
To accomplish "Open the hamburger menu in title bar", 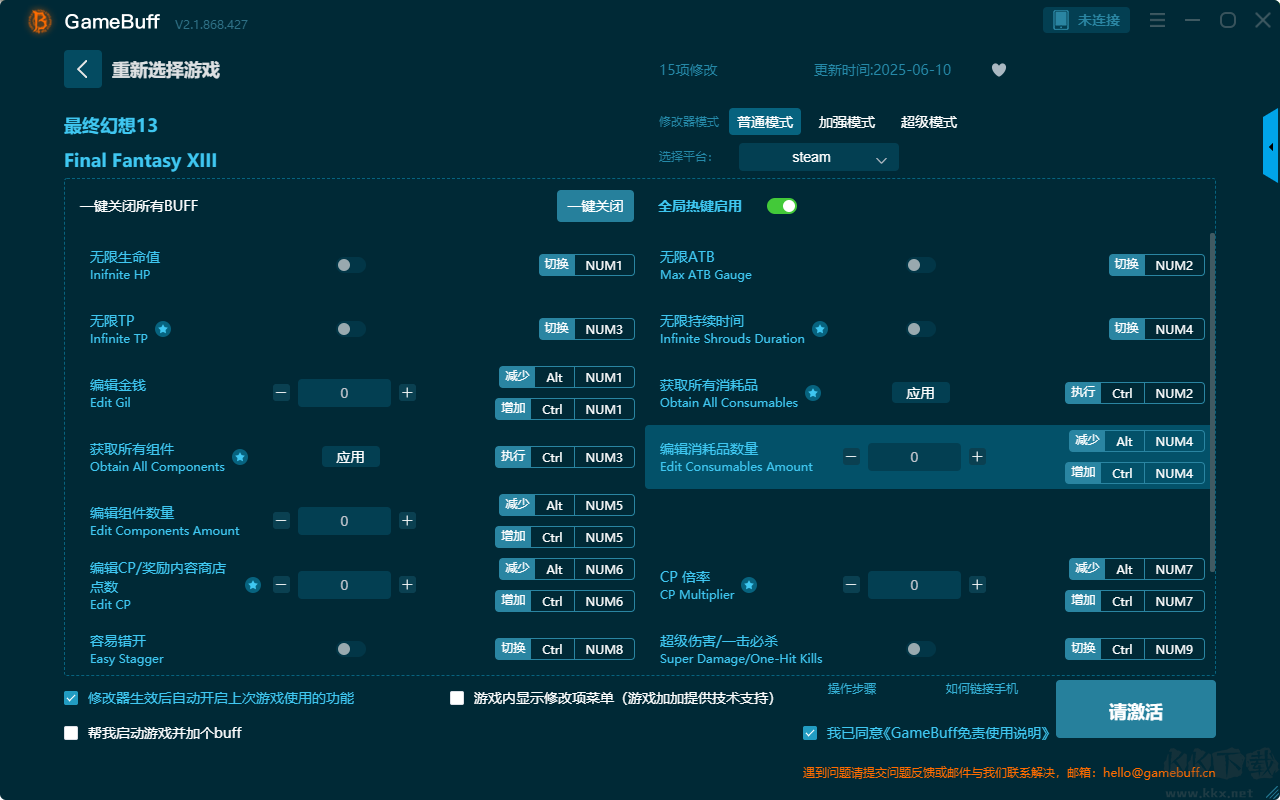I will click(1157, 21).
